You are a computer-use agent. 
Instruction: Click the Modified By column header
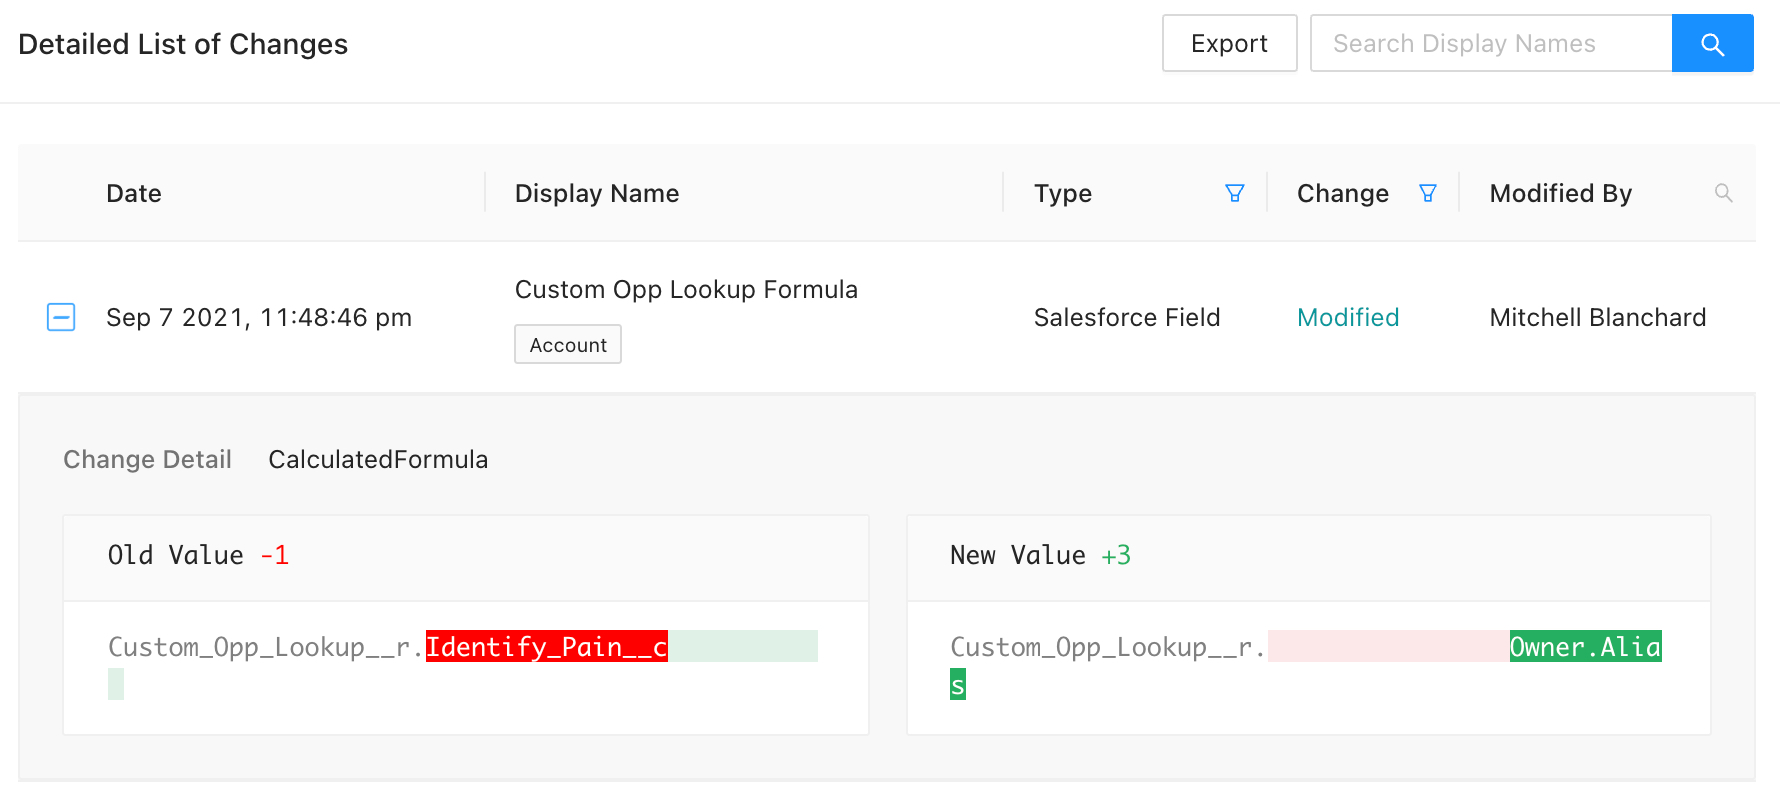click(1560, 193)
